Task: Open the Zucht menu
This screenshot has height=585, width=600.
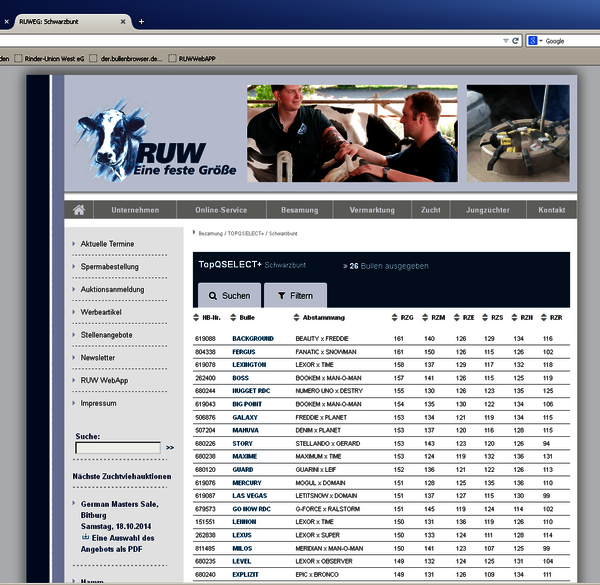Action: pos(430,210)
